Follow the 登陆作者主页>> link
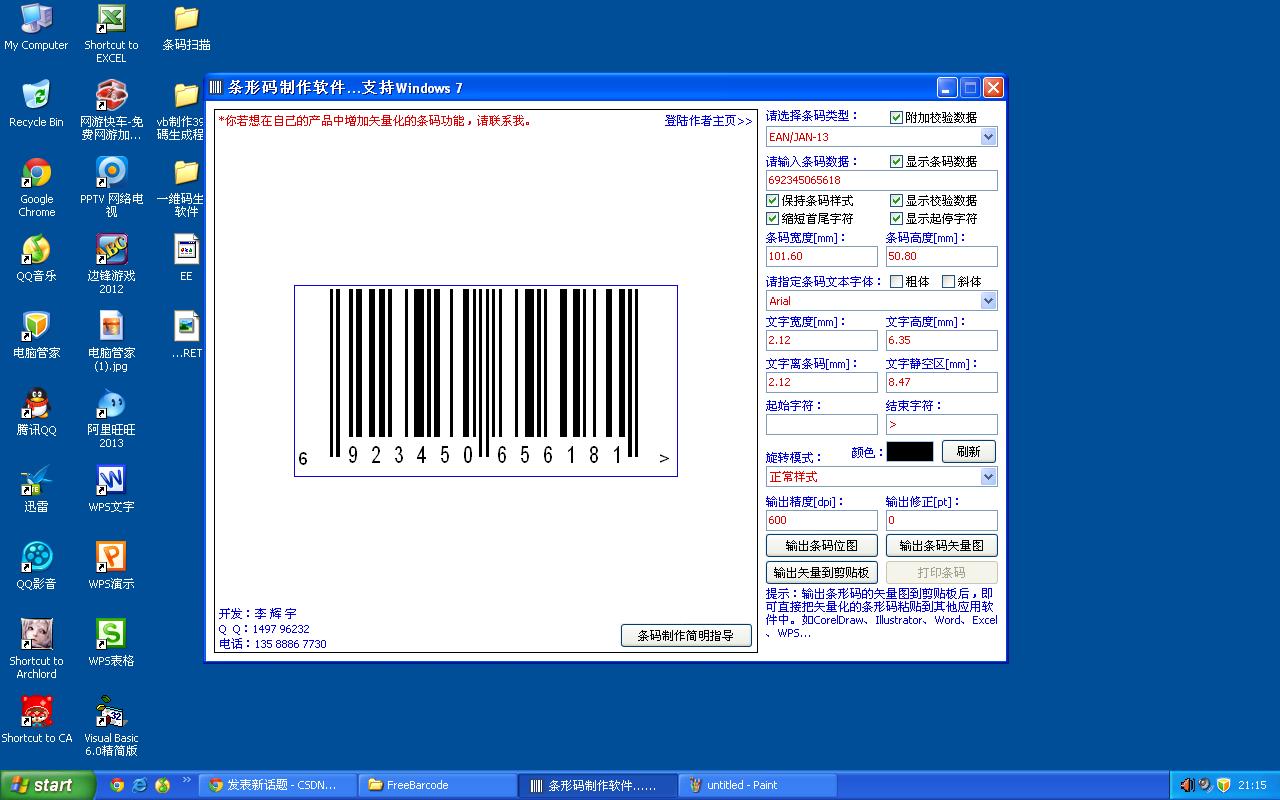Screen dimensions: 1280x800 [708, 121]
